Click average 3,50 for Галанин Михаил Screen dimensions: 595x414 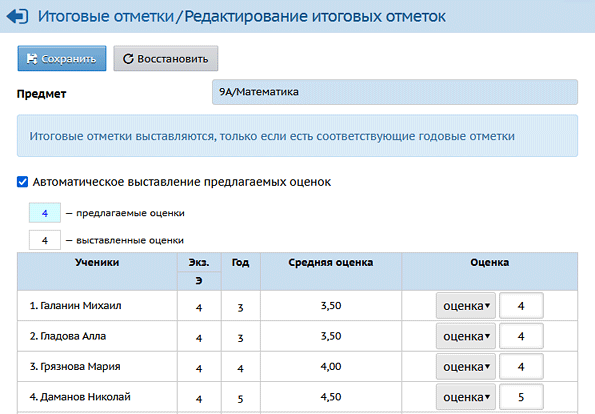click(331, 305)
